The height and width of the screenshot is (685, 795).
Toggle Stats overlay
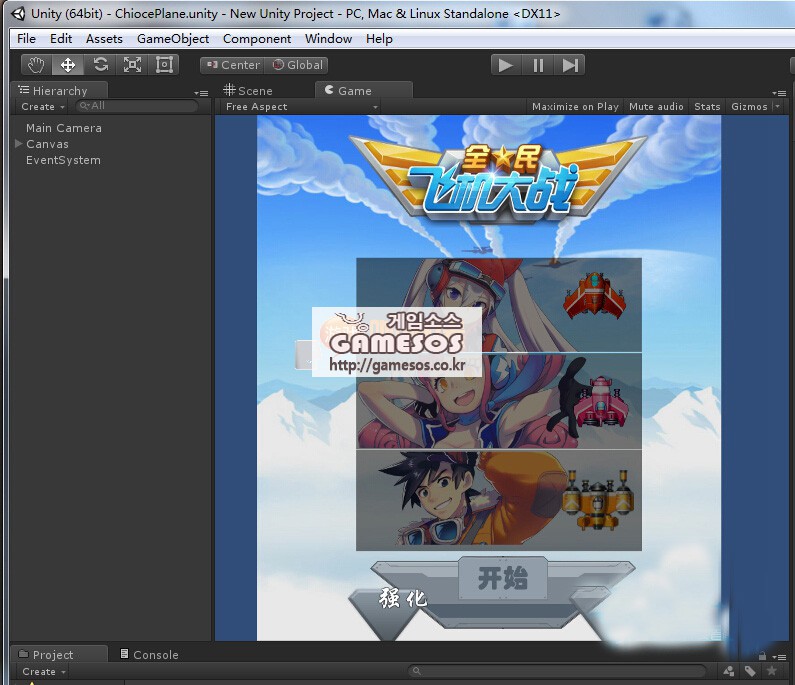pyautogui.click(x=707, y=106)
